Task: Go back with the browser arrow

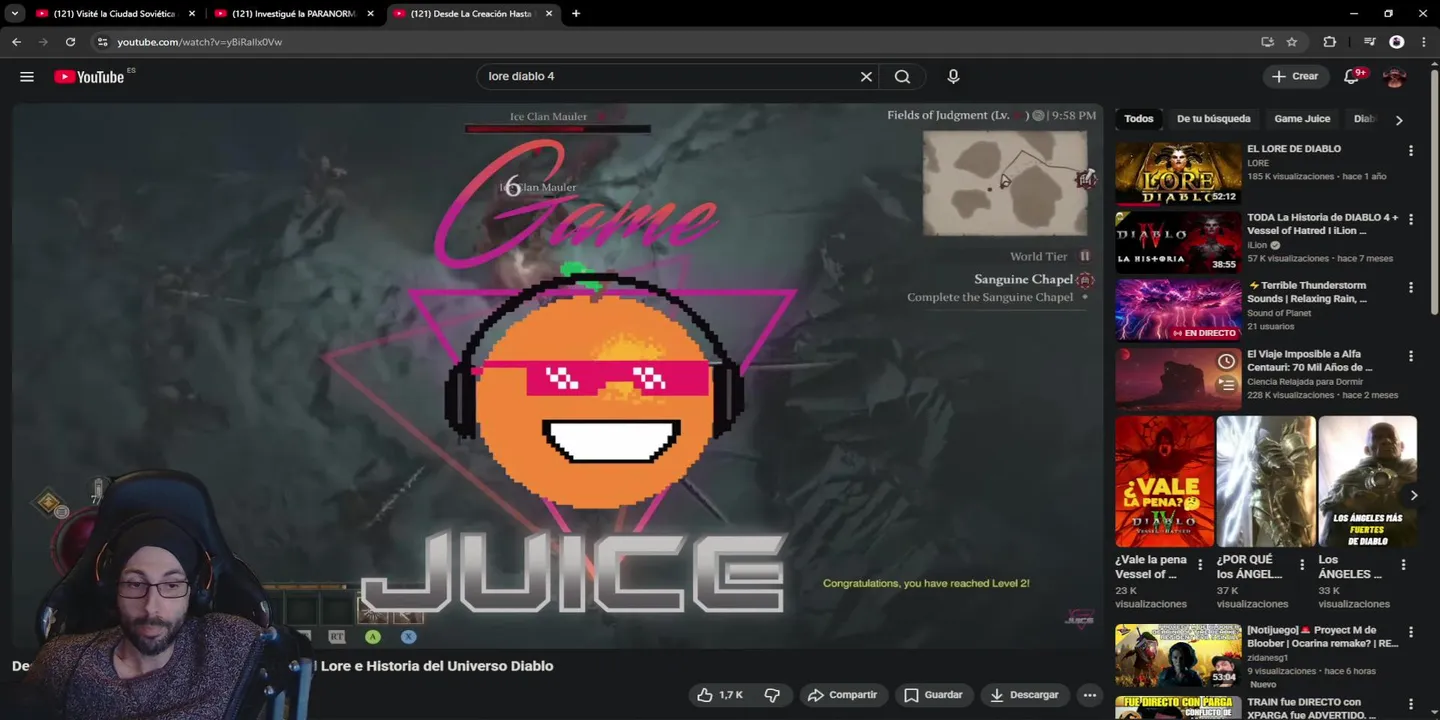Action: [x=16, y=42]
